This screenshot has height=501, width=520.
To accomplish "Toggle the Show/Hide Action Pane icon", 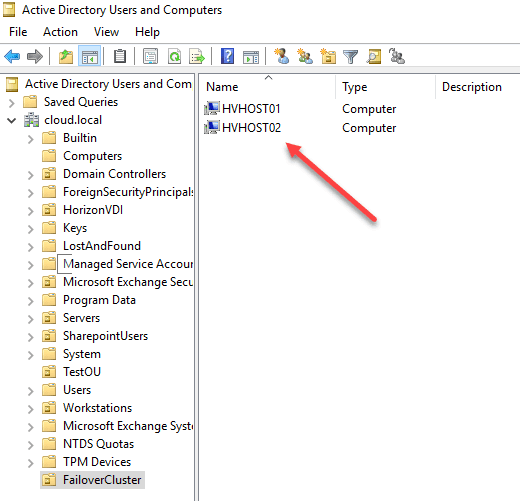I will point(251,57).
